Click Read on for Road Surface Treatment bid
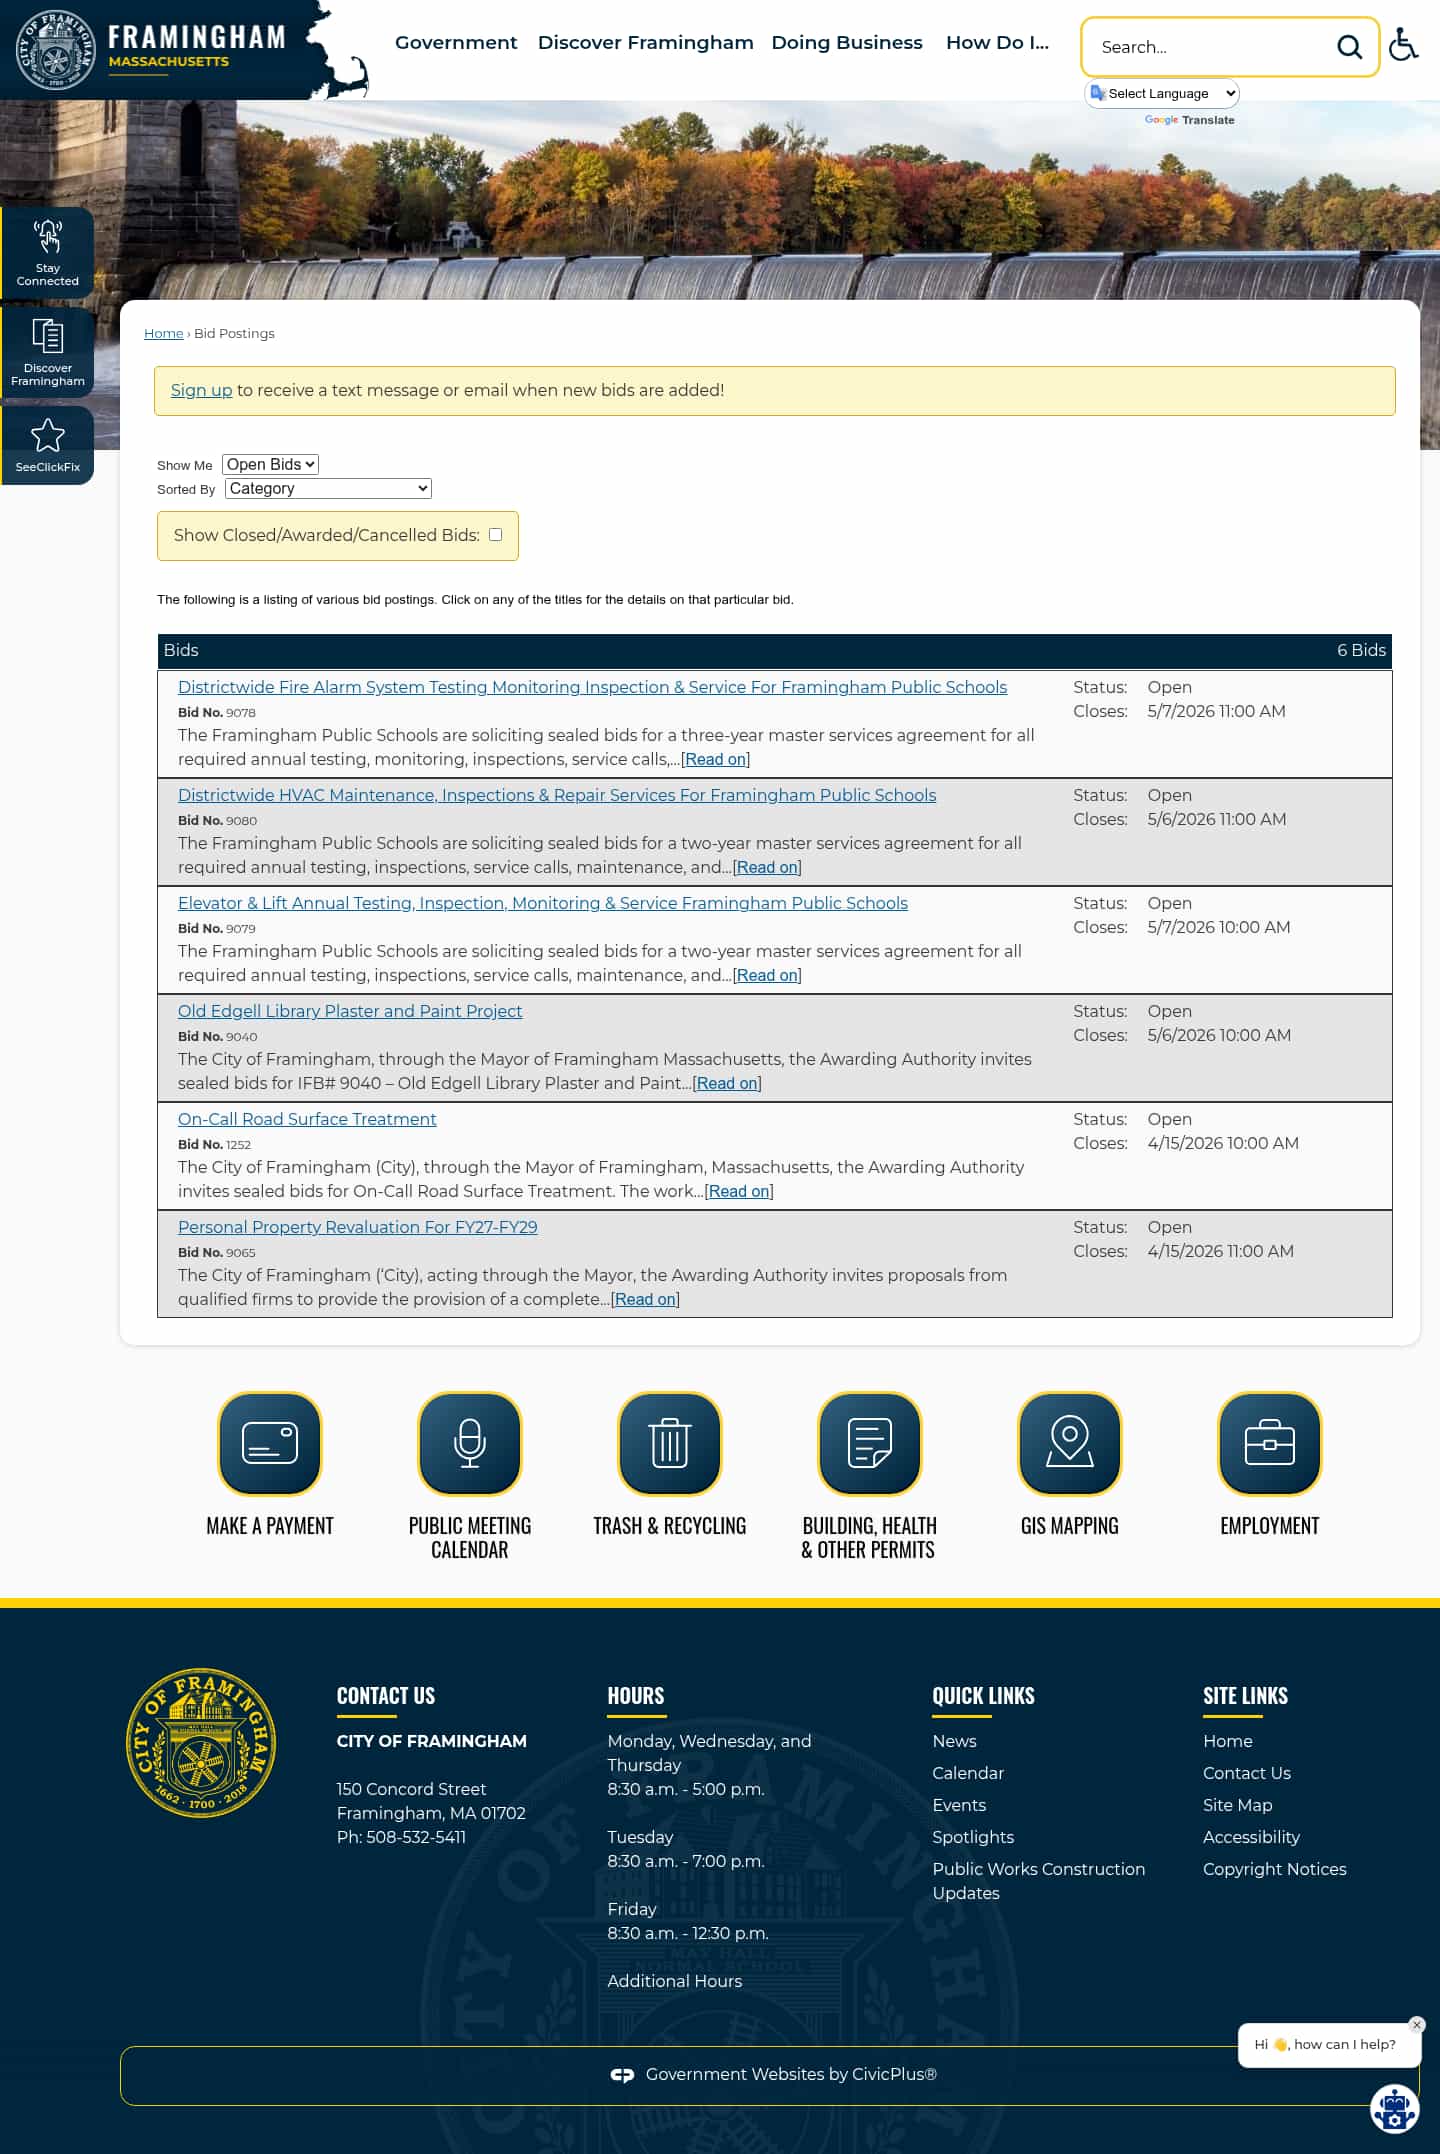The image size is (1440, 2154). pyautogui.click(x=739, y=1191)
